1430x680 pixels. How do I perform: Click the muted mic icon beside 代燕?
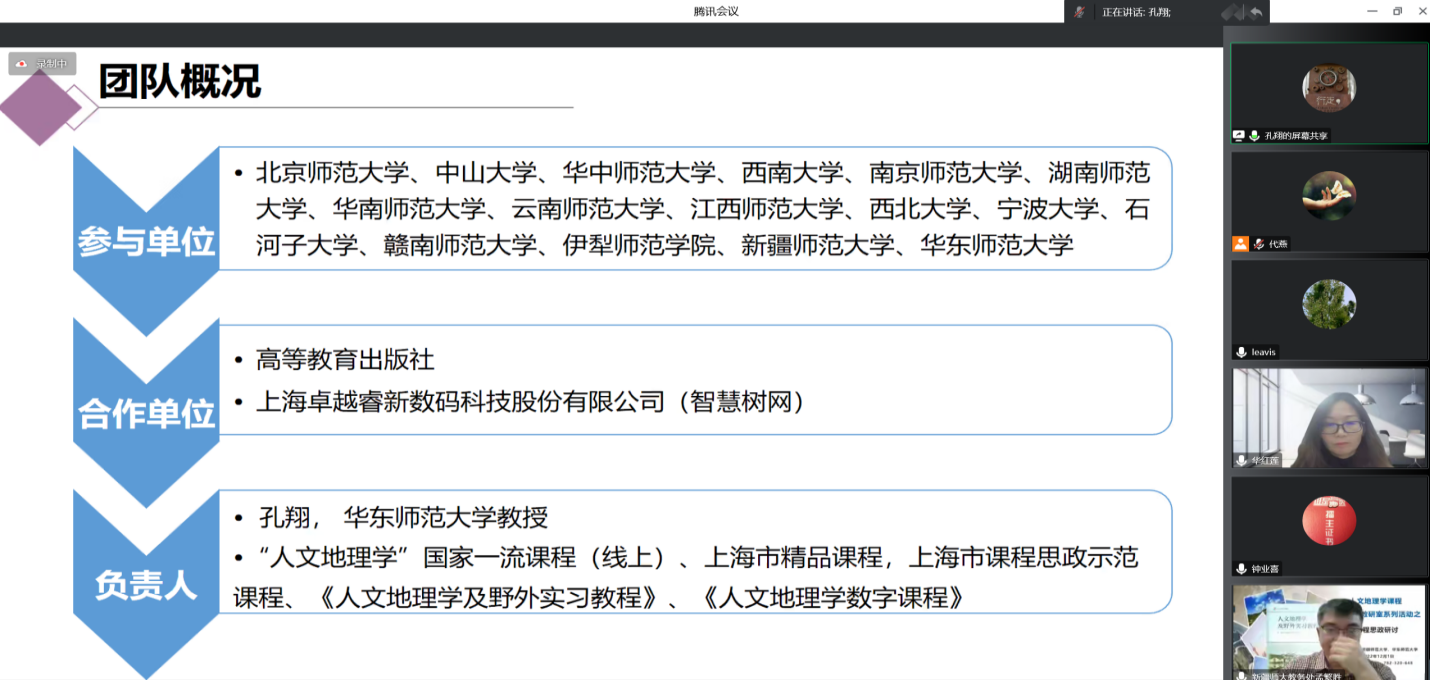pyautogui.click(x=1257, y=243)
